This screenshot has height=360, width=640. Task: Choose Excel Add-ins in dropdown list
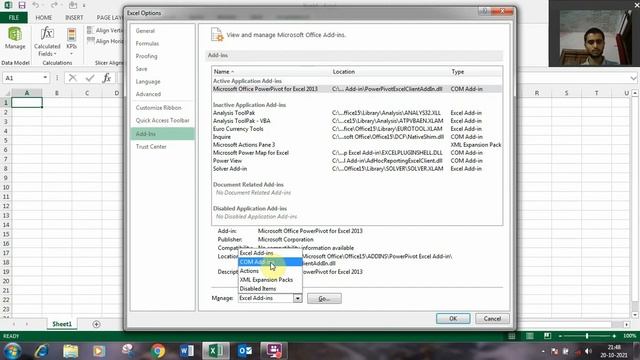coord(270,253)
